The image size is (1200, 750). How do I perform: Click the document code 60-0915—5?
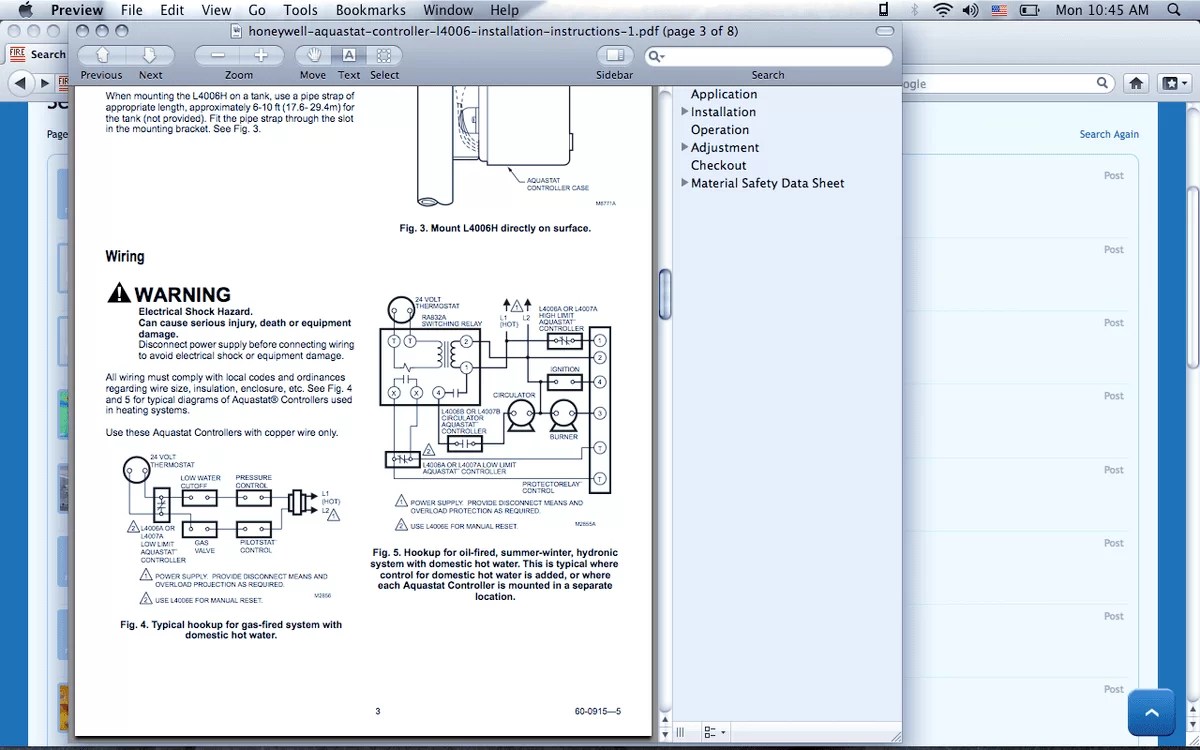[598, 712]
